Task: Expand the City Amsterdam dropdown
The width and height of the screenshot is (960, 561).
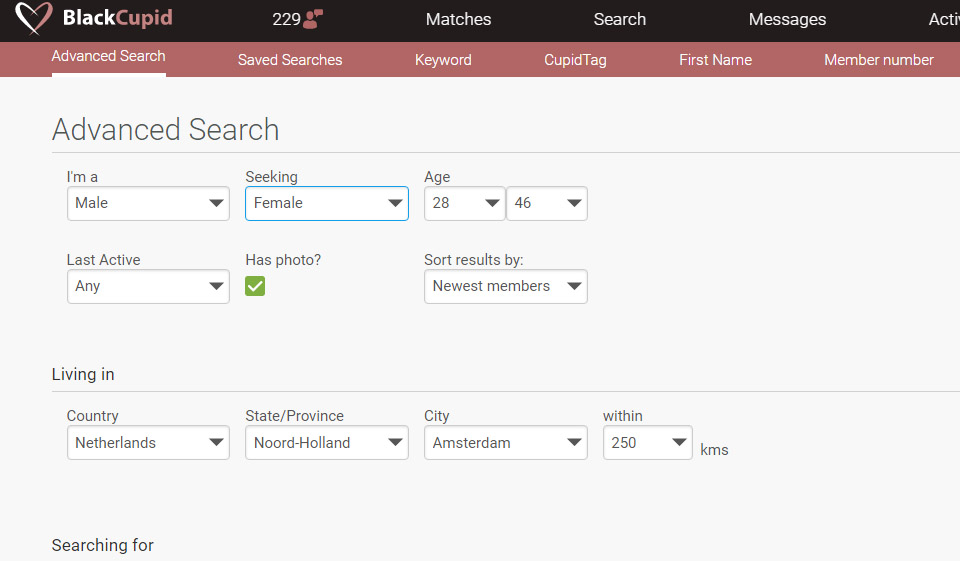Action: click(x=505, y=443)
